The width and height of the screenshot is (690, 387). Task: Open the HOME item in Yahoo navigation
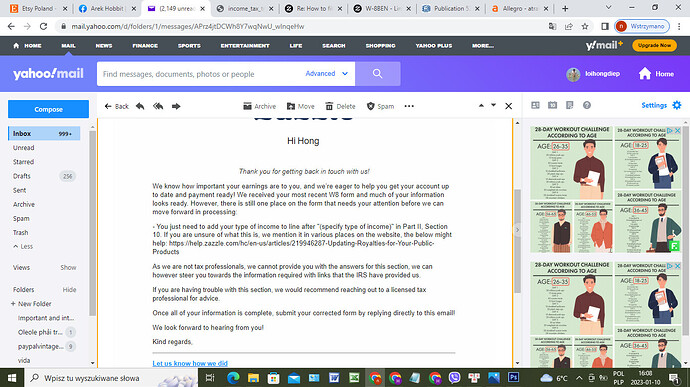pos(27,46)
